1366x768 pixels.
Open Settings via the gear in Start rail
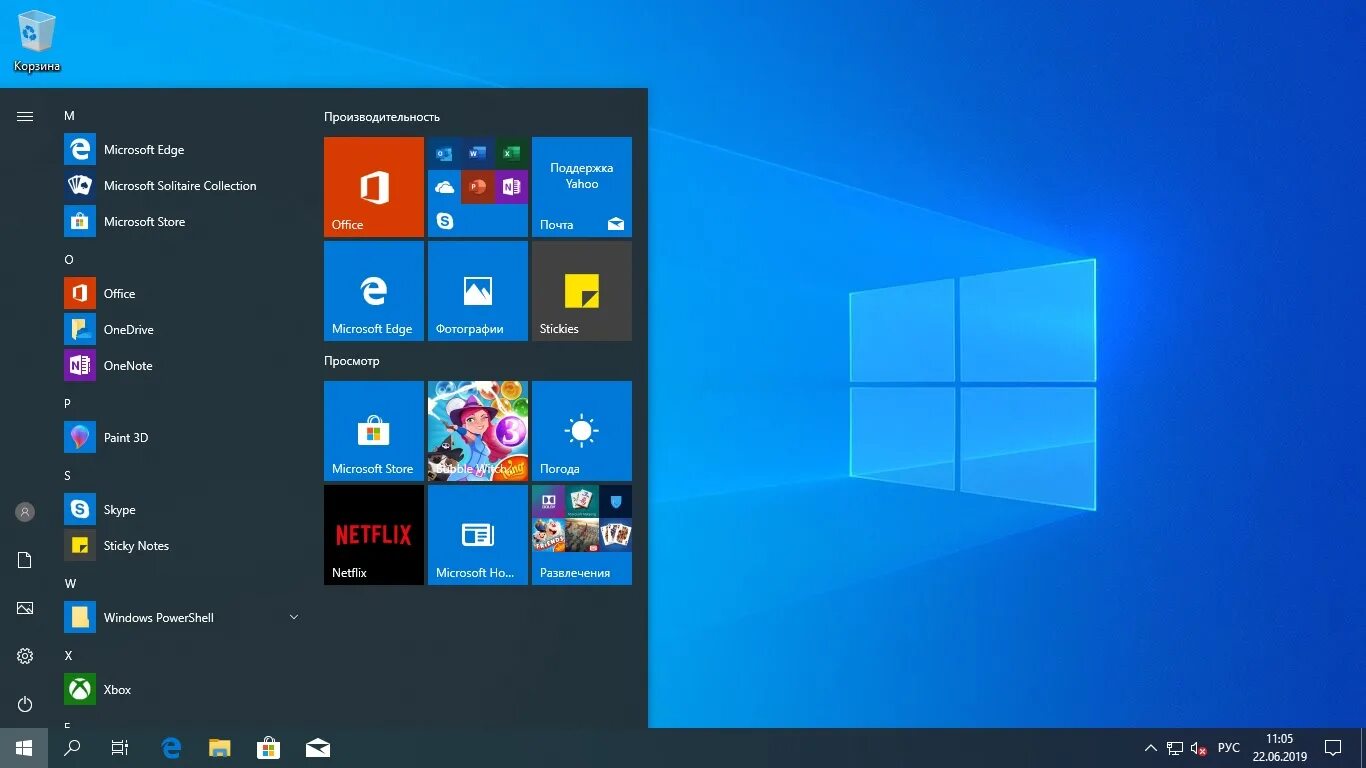point(24,656)
